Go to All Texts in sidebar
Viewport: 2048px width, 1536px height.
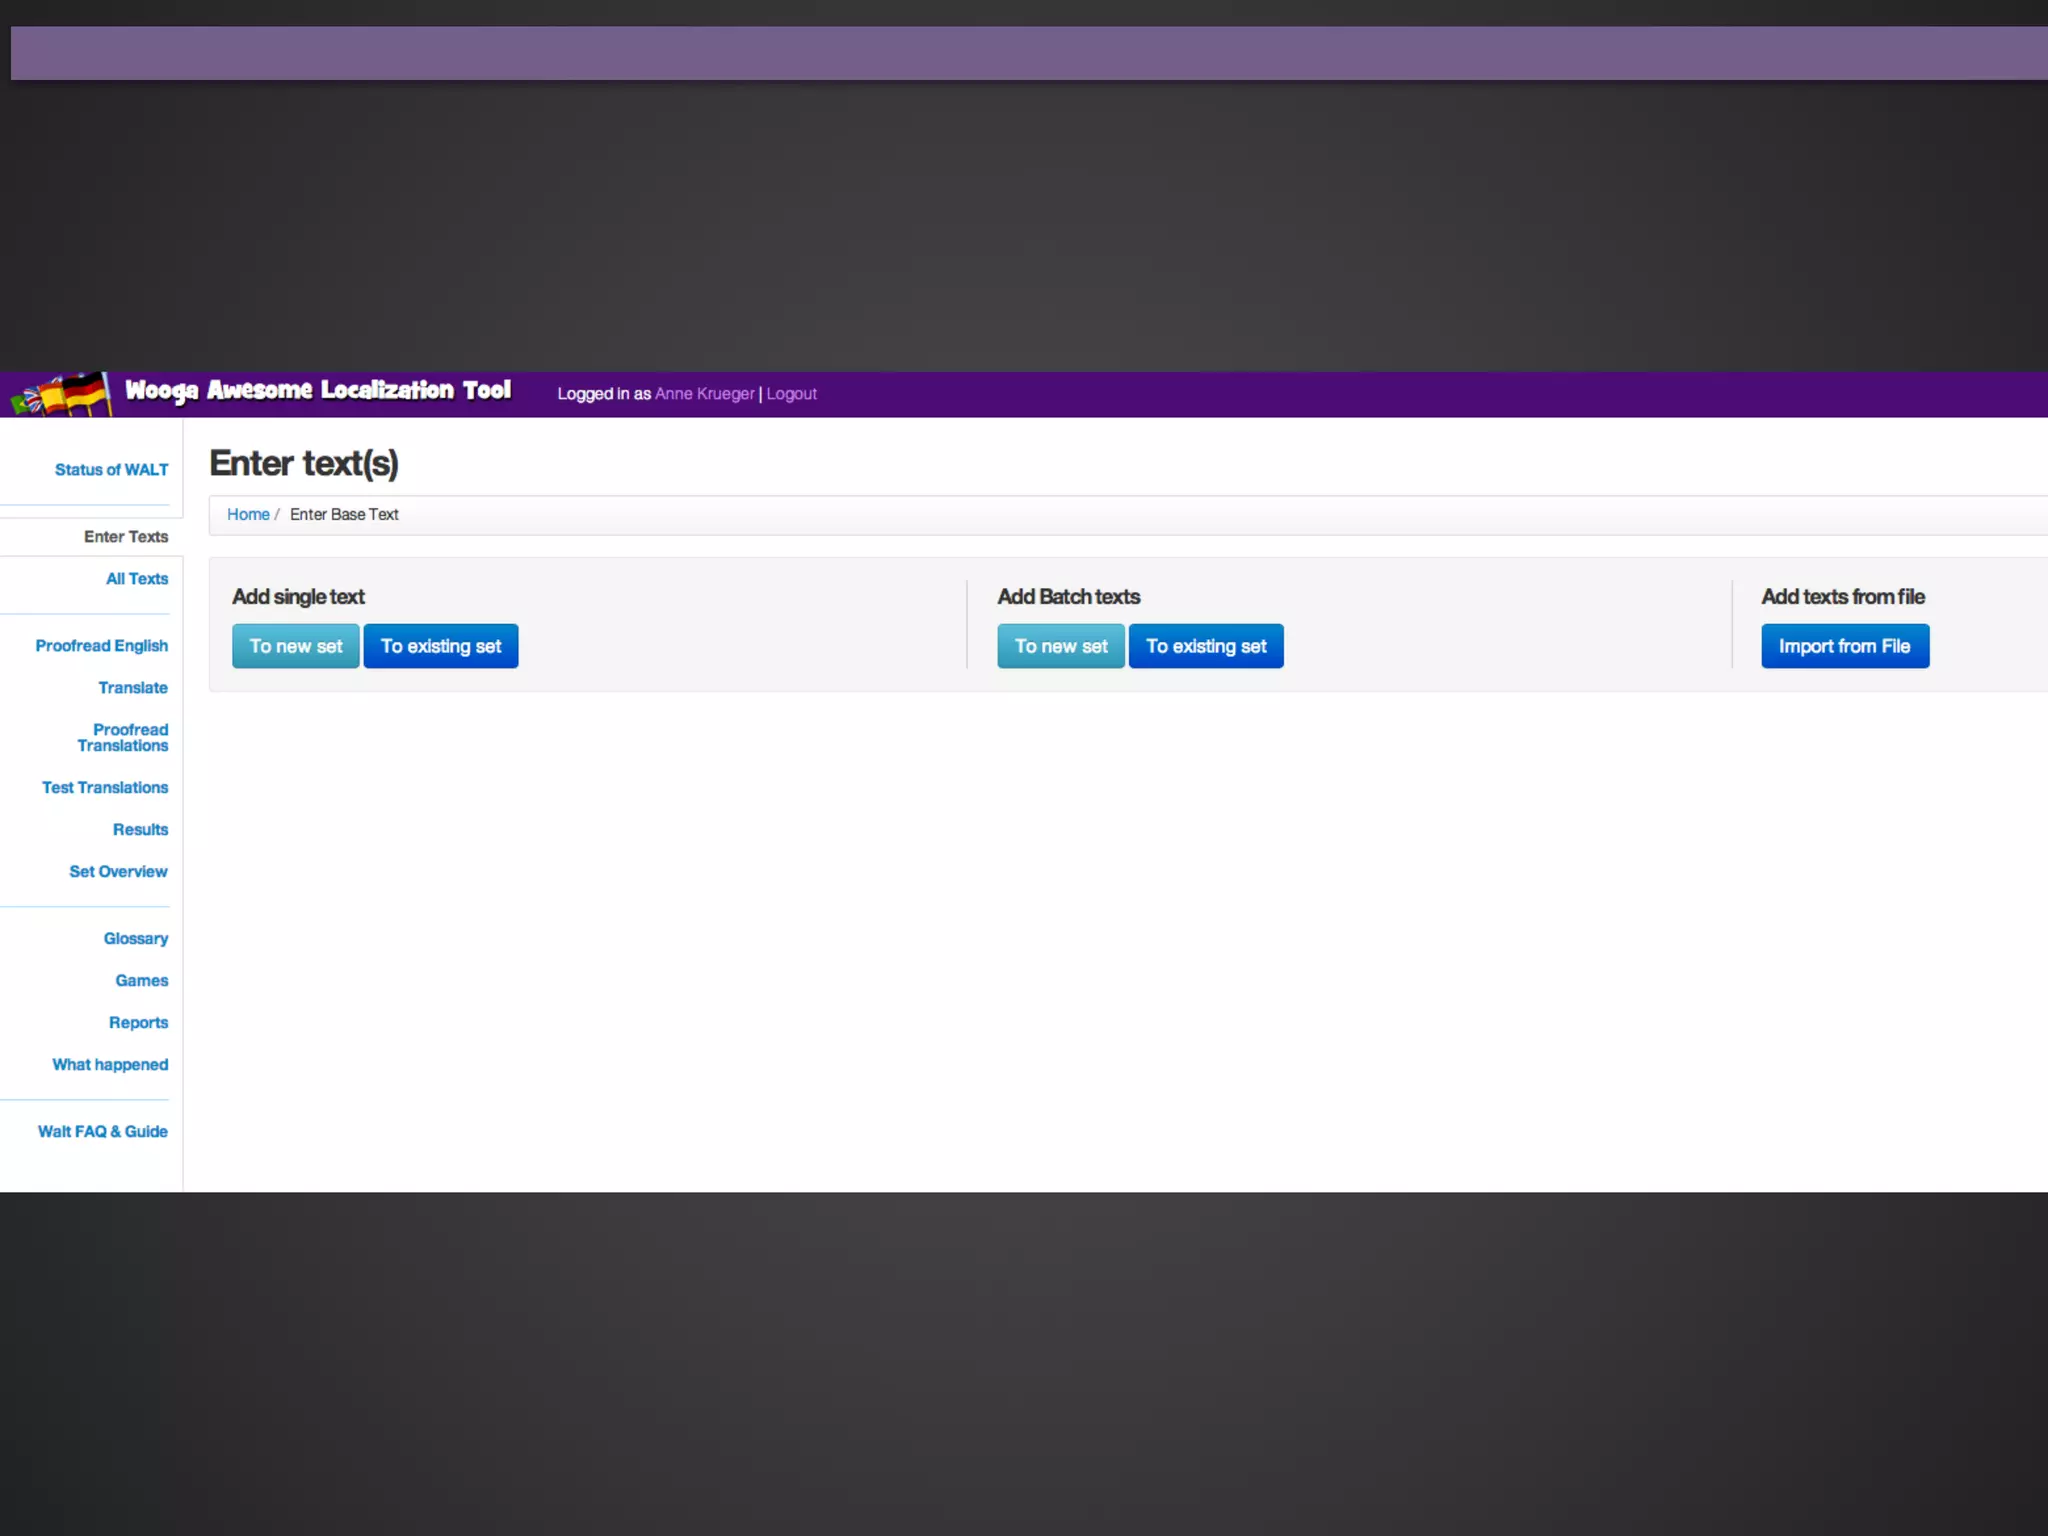pos(137,579)
